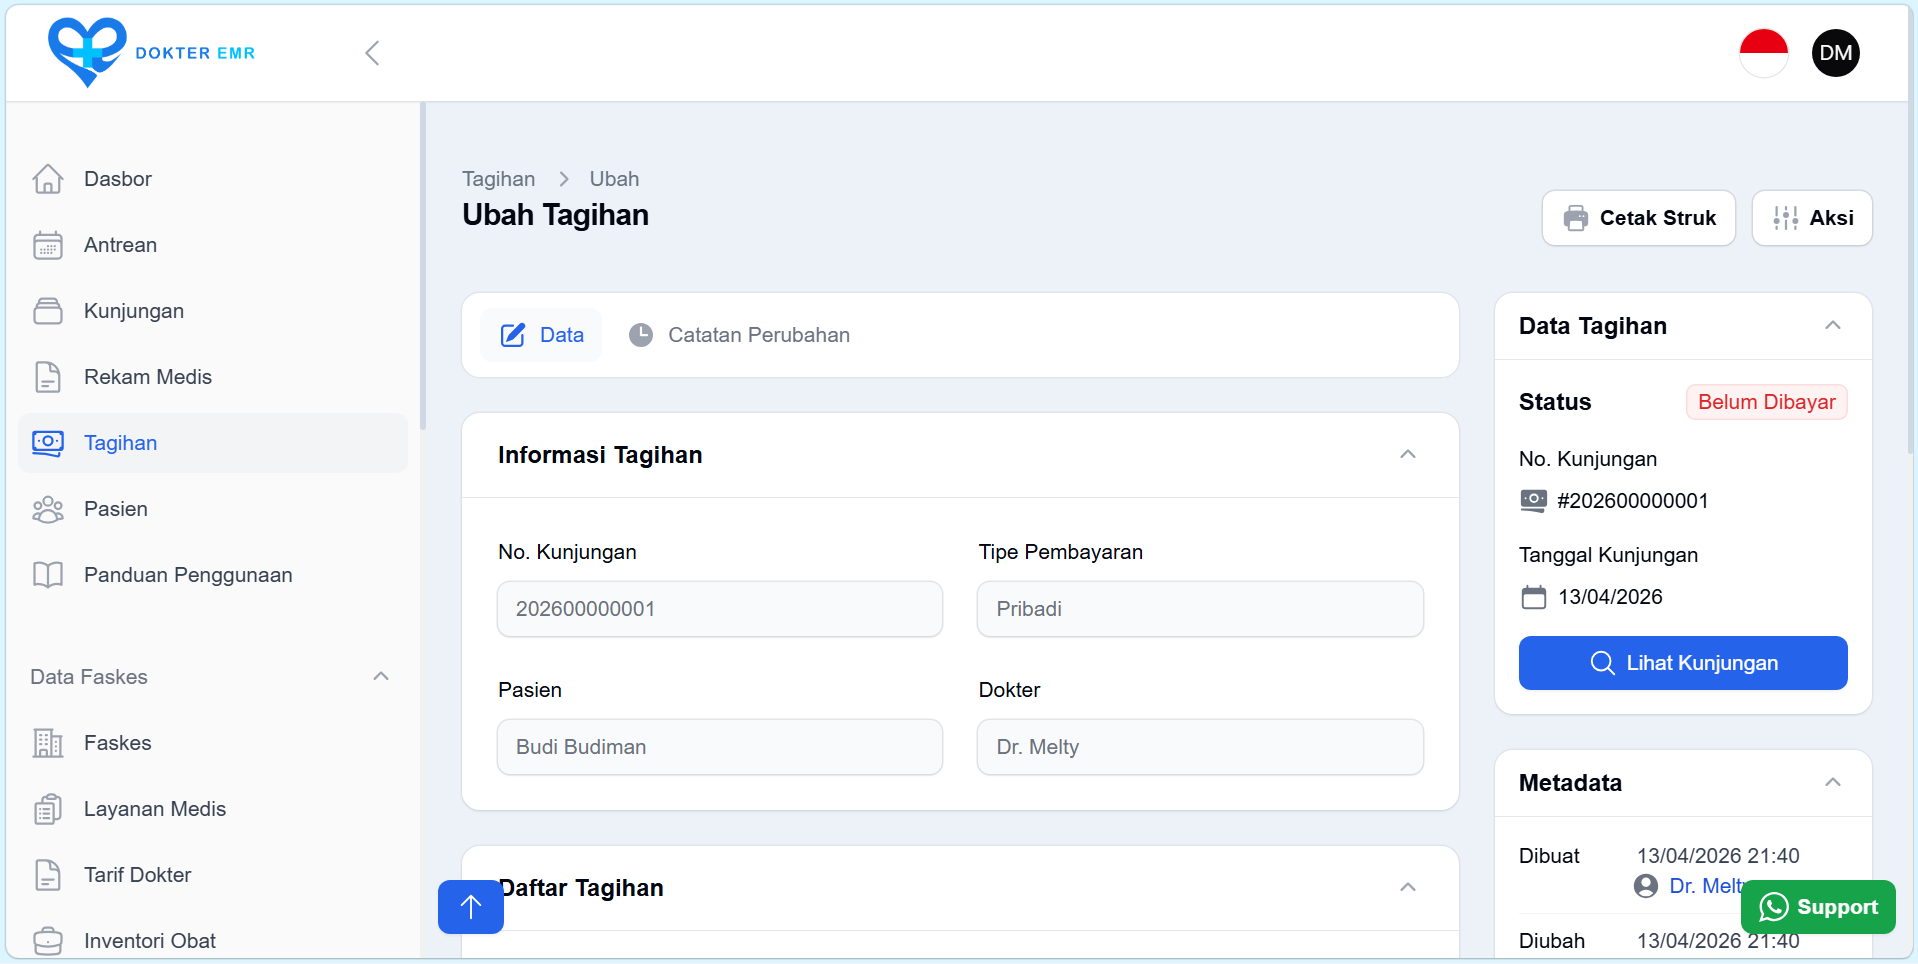
Task: Click the Belum Dibayar status badge
Action: (x=1766, y=402)
